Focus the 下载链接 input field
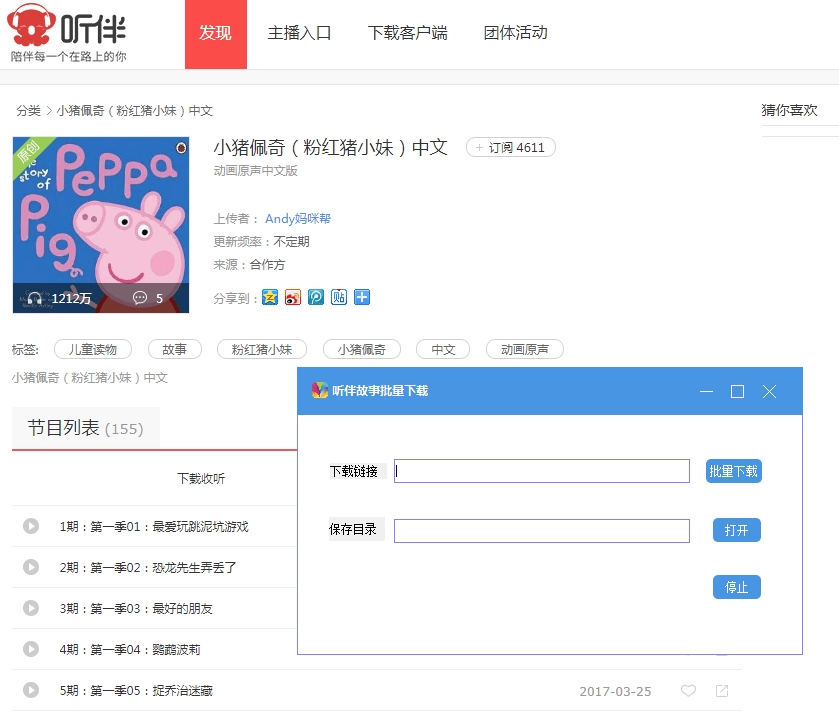Viewport: 839px width, 716px height. pos(541,471)
